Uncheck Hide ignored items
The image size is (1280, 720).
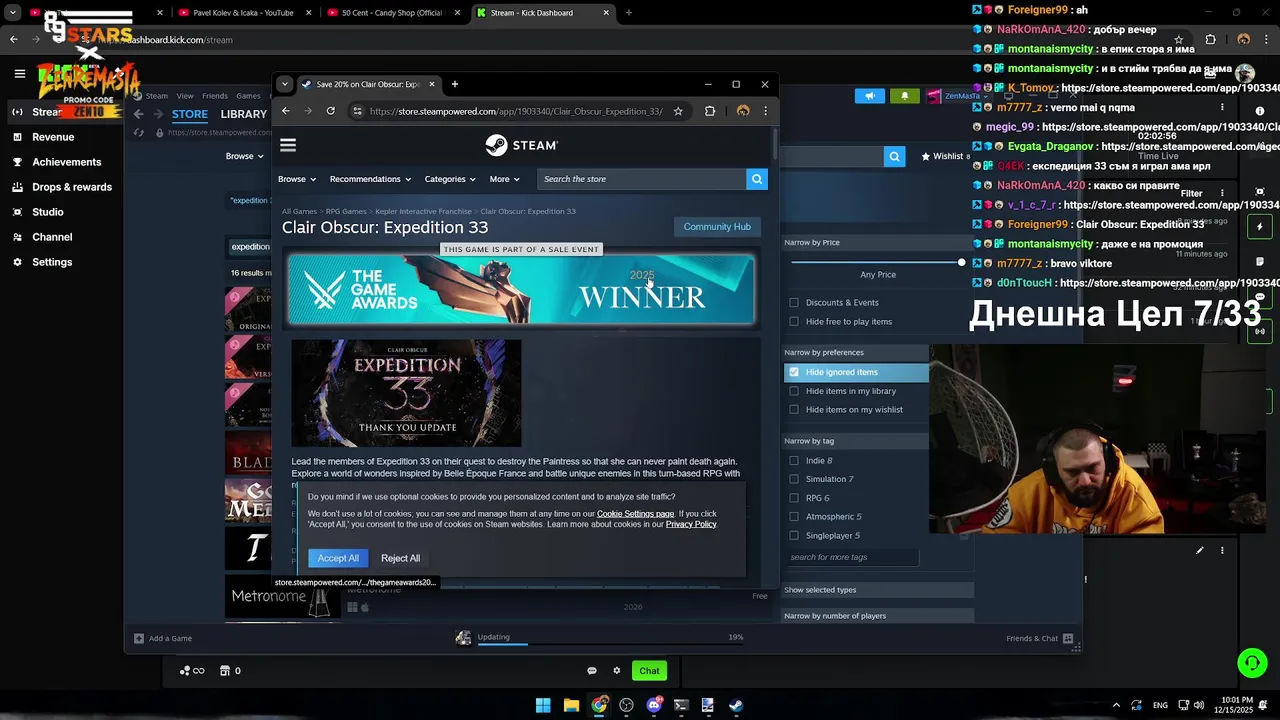pos(794,372)
